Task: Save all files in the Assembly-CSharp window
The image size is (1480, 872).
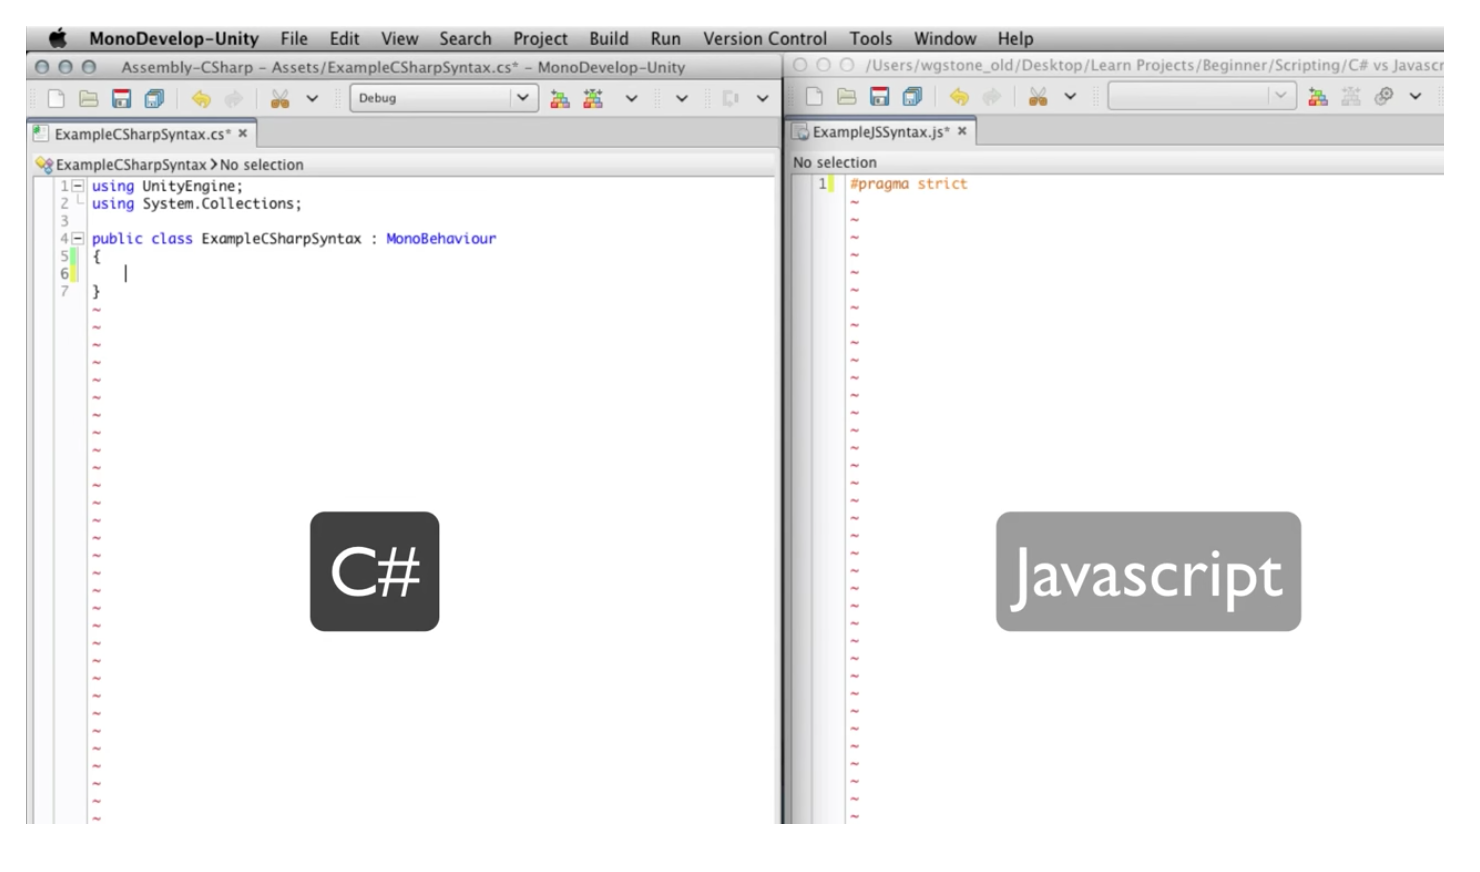Action: tap(154, 98)
